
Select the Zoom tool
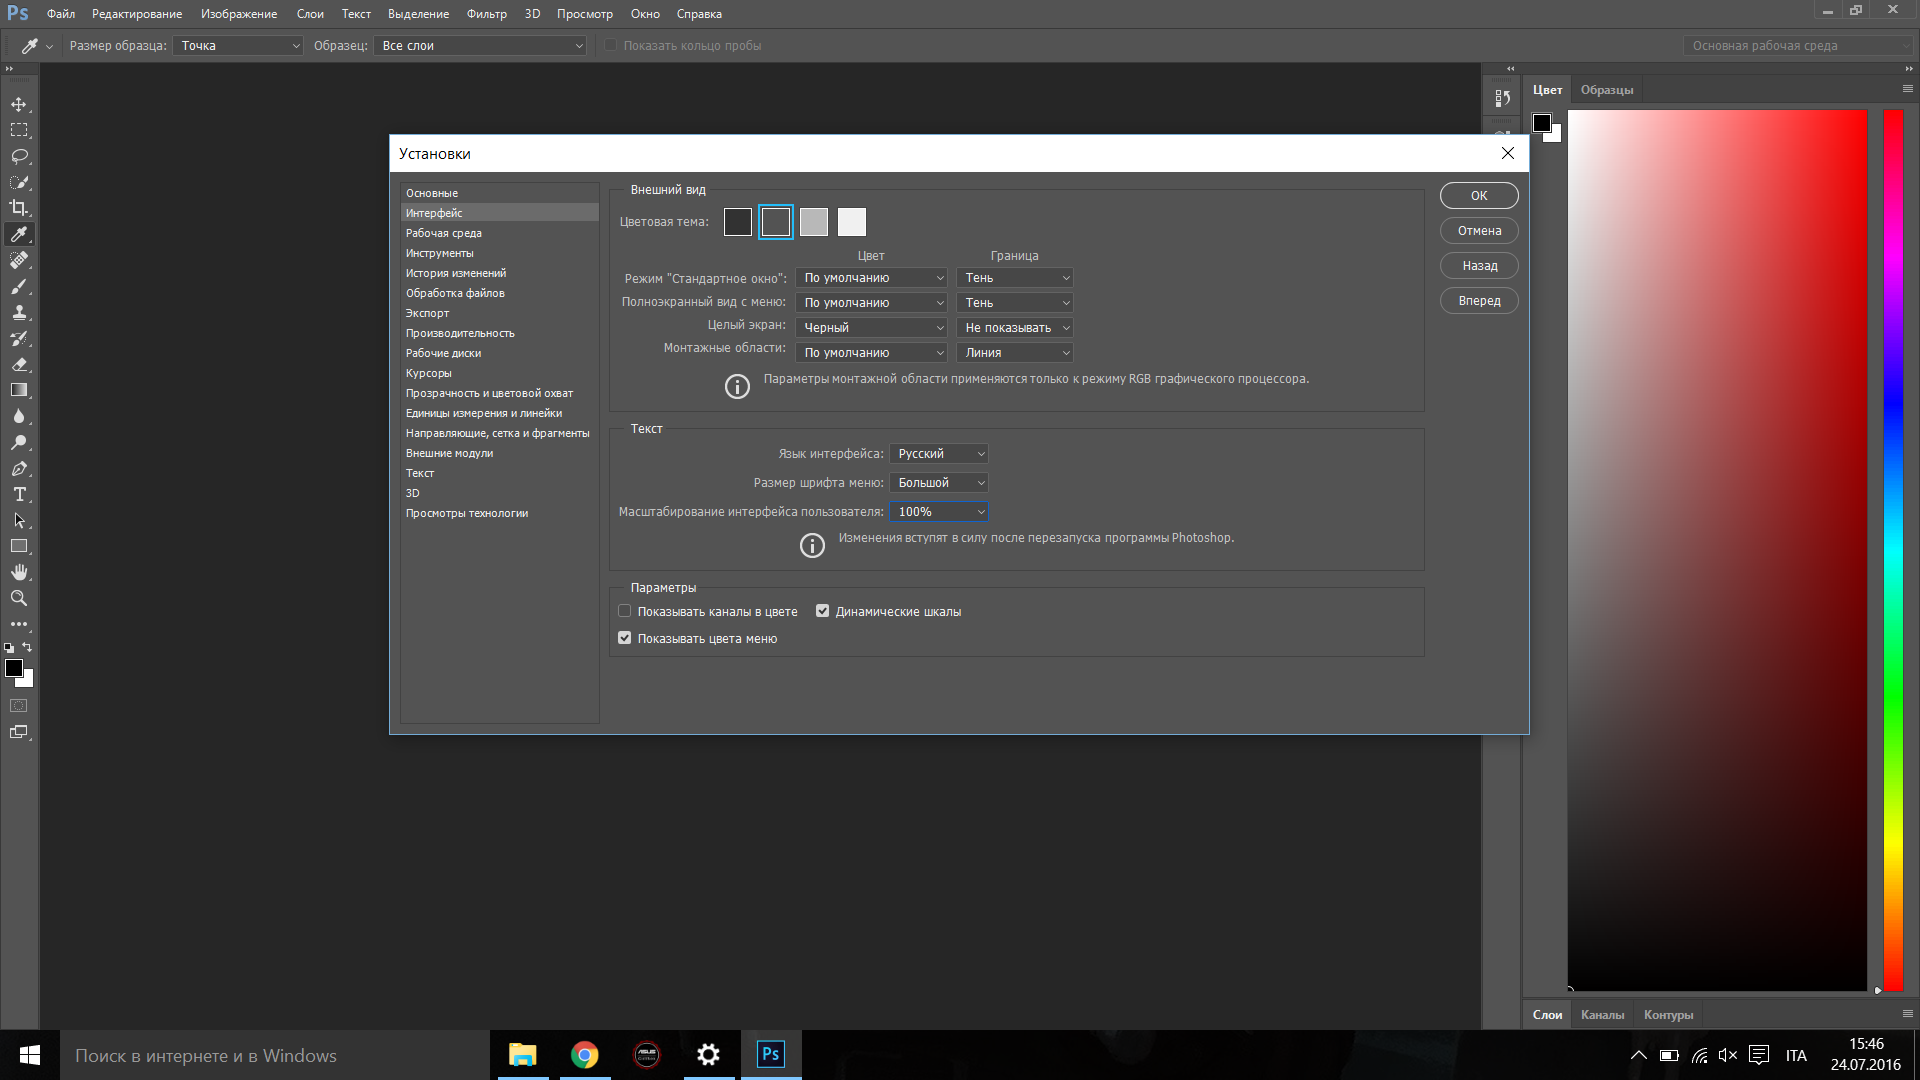19,599
